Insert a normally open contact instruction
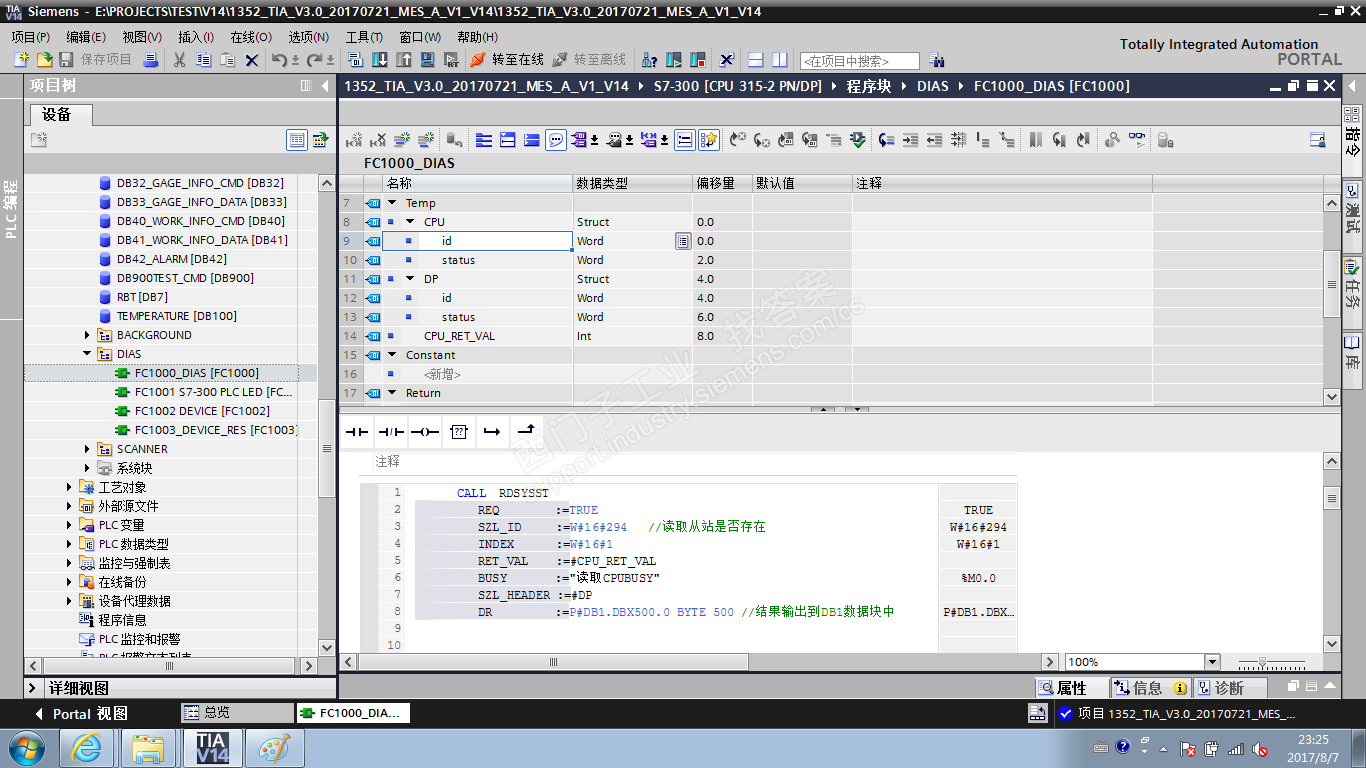The image size is (1366, 768). (357, 432)
